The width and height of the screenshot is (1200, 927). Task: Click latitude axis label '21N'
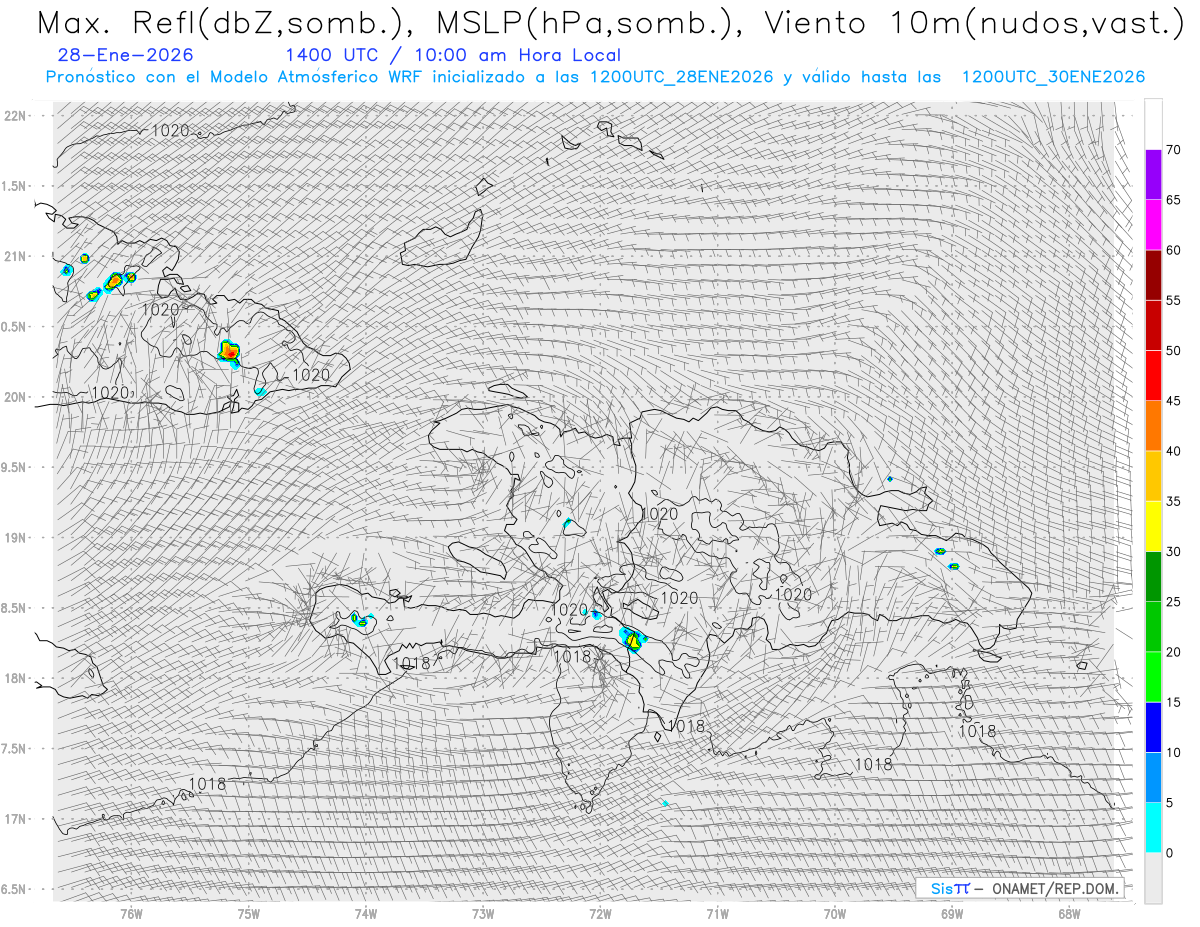click(14, 256)
